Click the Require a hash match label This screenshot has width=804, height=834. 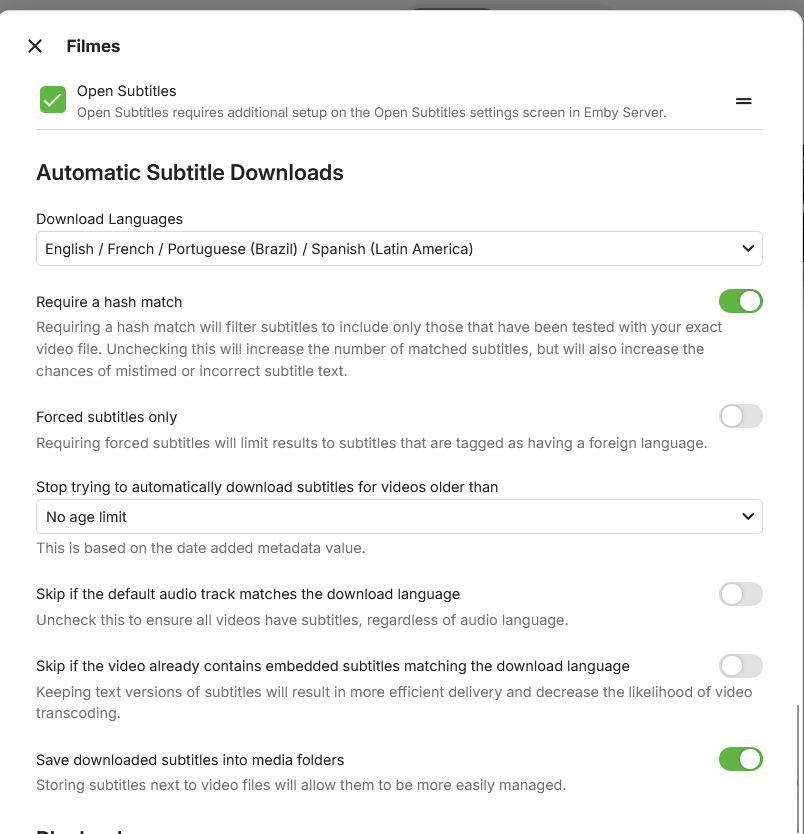tap(109, 302)
